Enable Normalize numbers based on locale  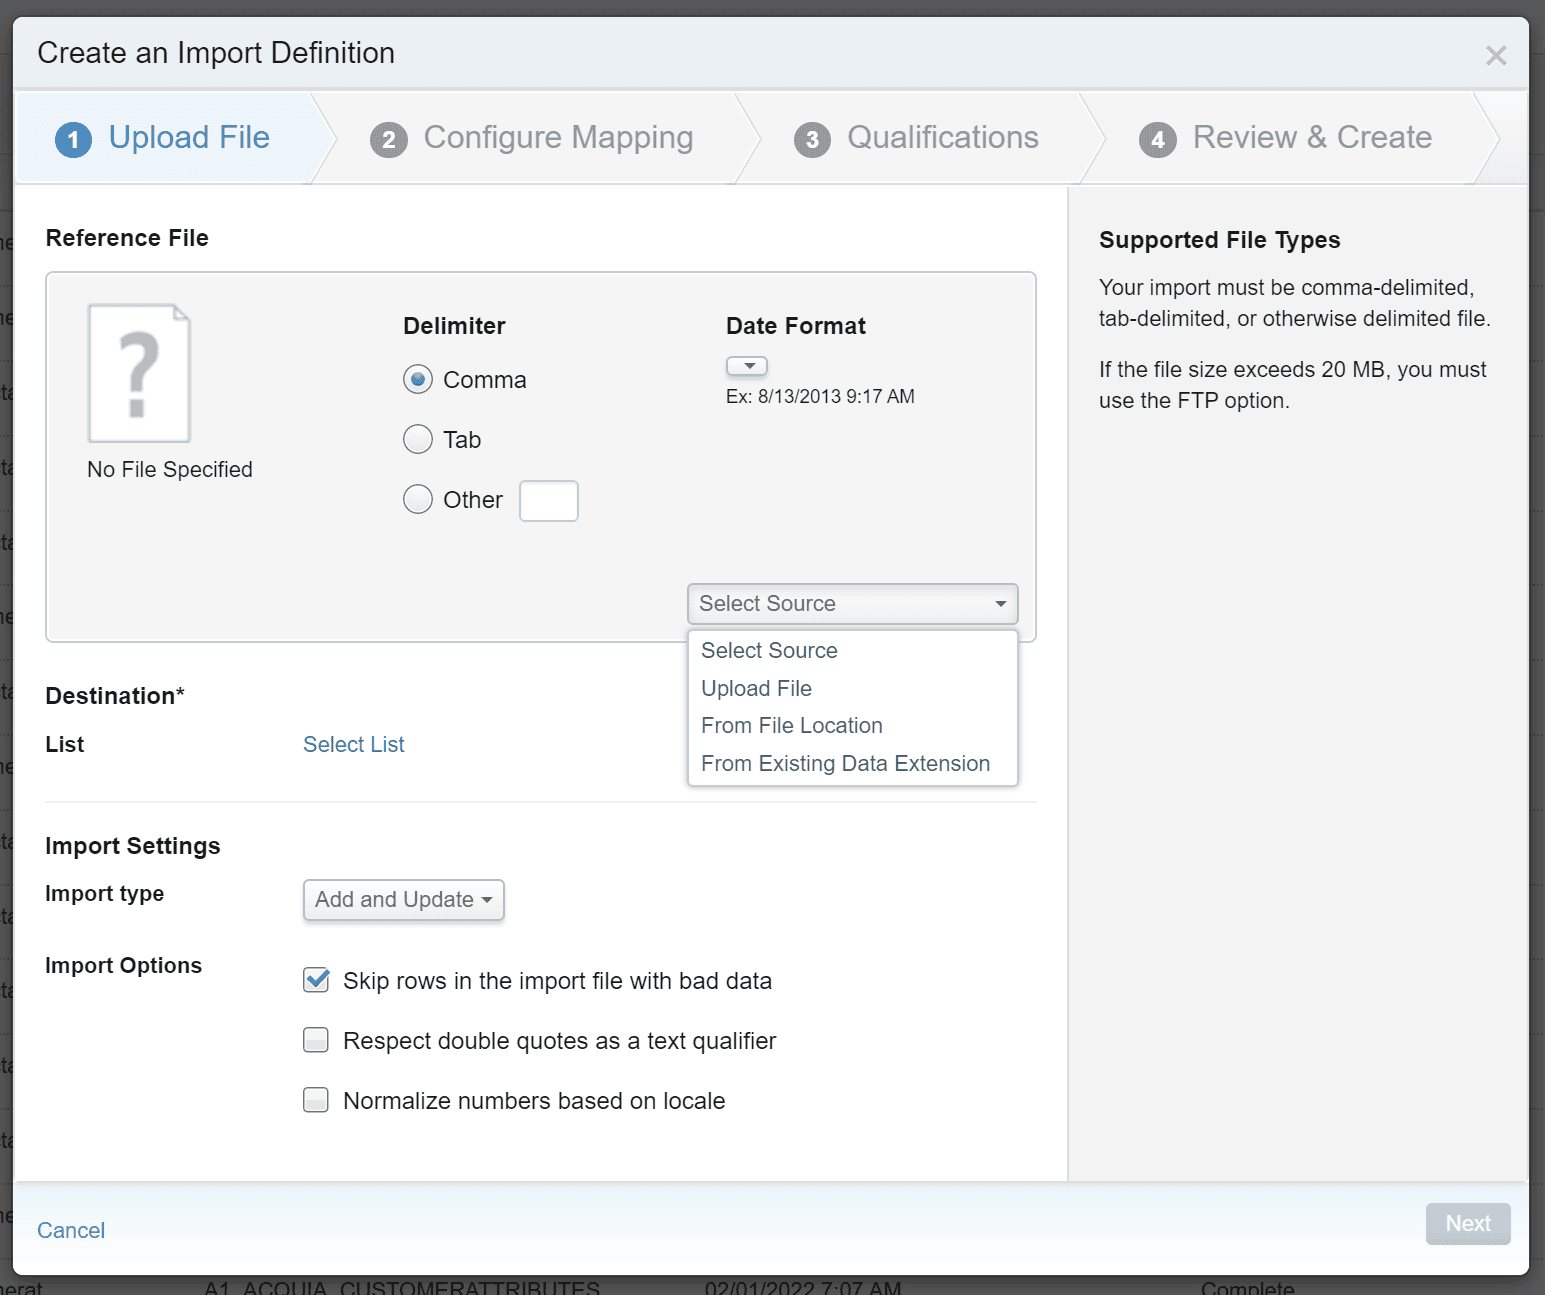(x=316, y=1101)
